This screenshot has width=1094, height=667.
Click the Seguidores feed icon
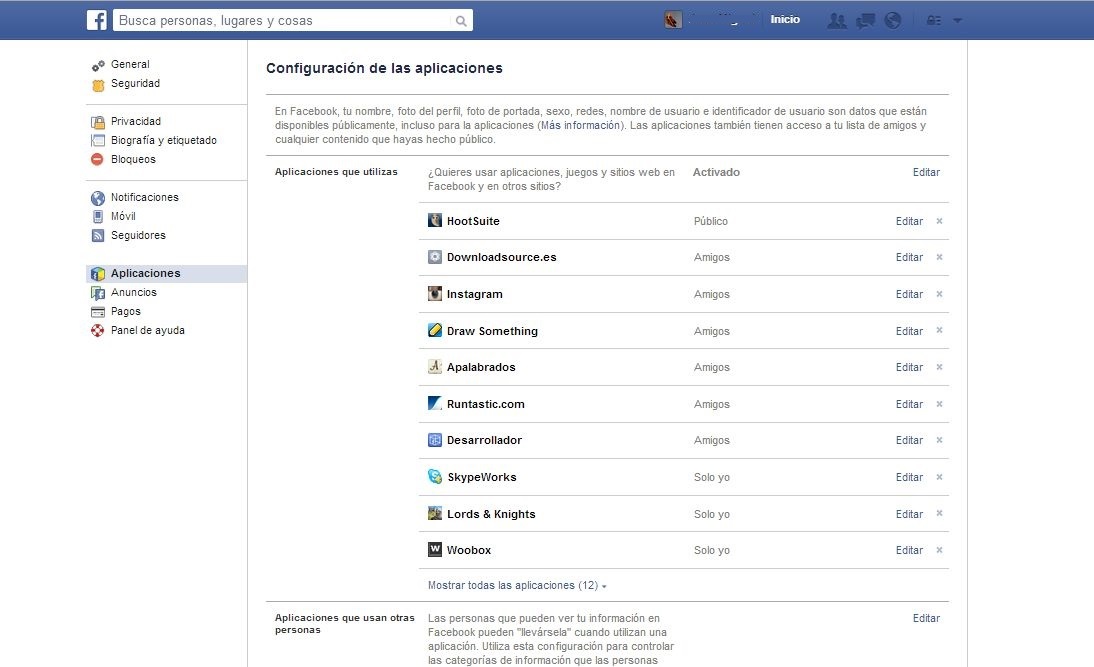pyautogui.click(x=98, y=236)
